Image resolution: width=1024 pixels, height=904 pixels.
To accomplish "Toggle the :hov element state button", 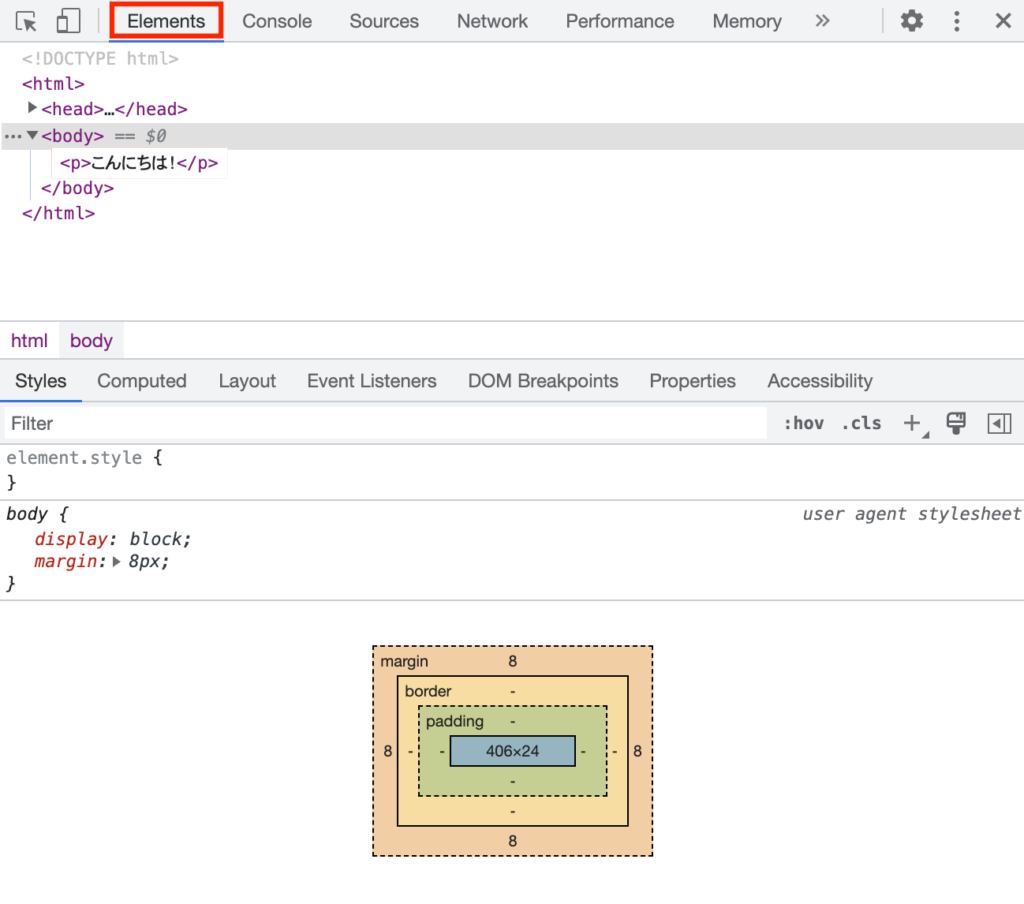I will pyautogui.click(x=803, y=423).
